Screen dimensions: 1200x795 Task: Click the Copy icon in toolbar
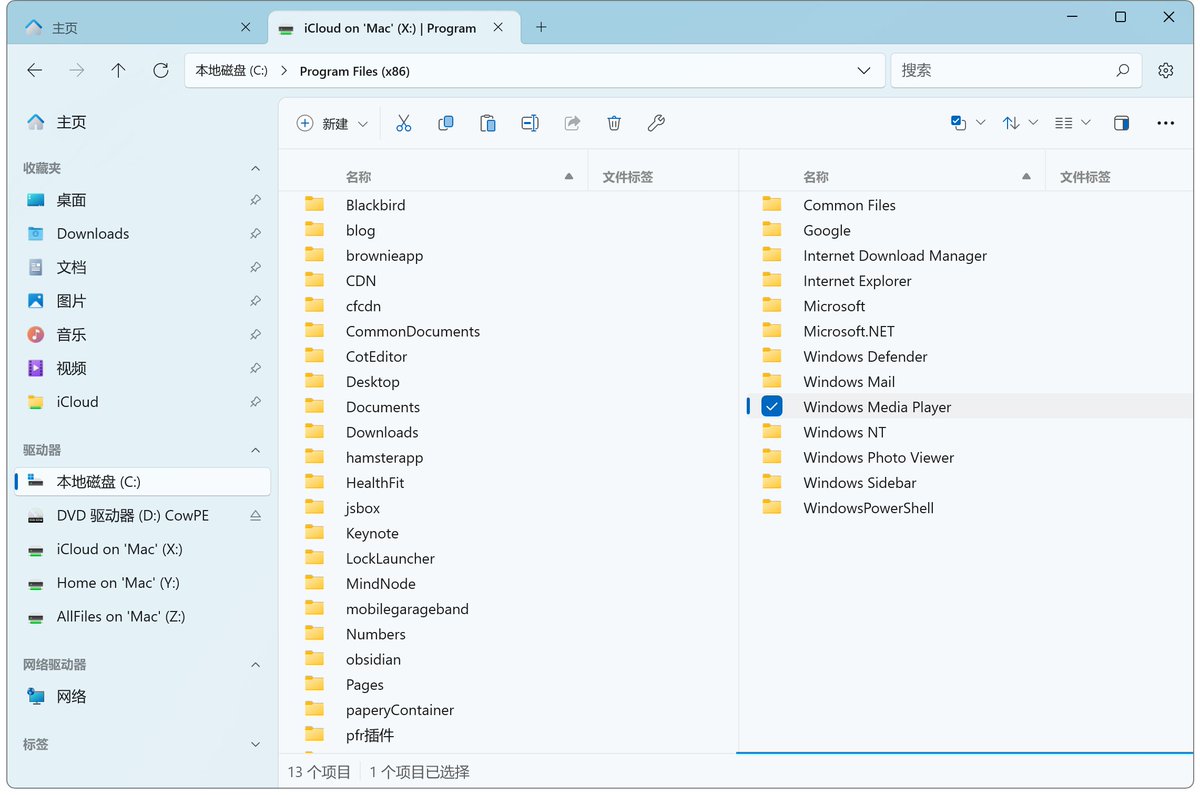[x=446, y=123]
